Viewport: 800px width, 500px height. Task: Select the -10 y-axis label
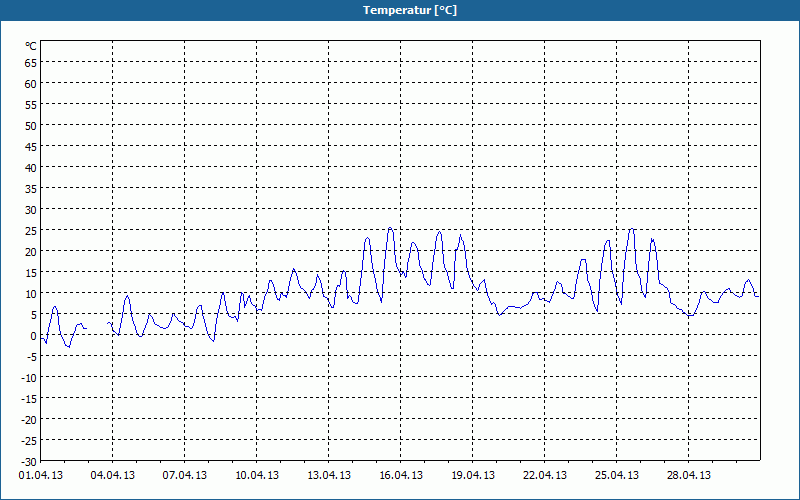[29, 378]
